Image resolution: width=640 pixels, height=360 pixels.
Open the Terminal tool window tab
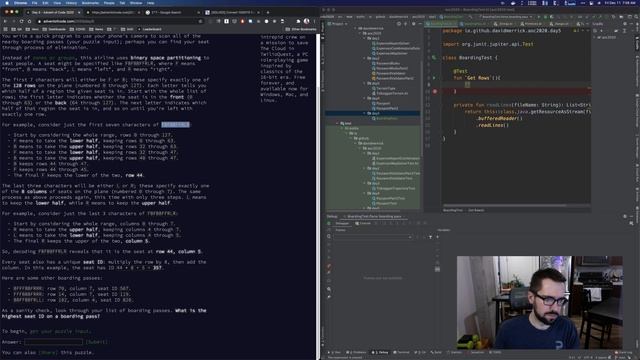[402, 352]
